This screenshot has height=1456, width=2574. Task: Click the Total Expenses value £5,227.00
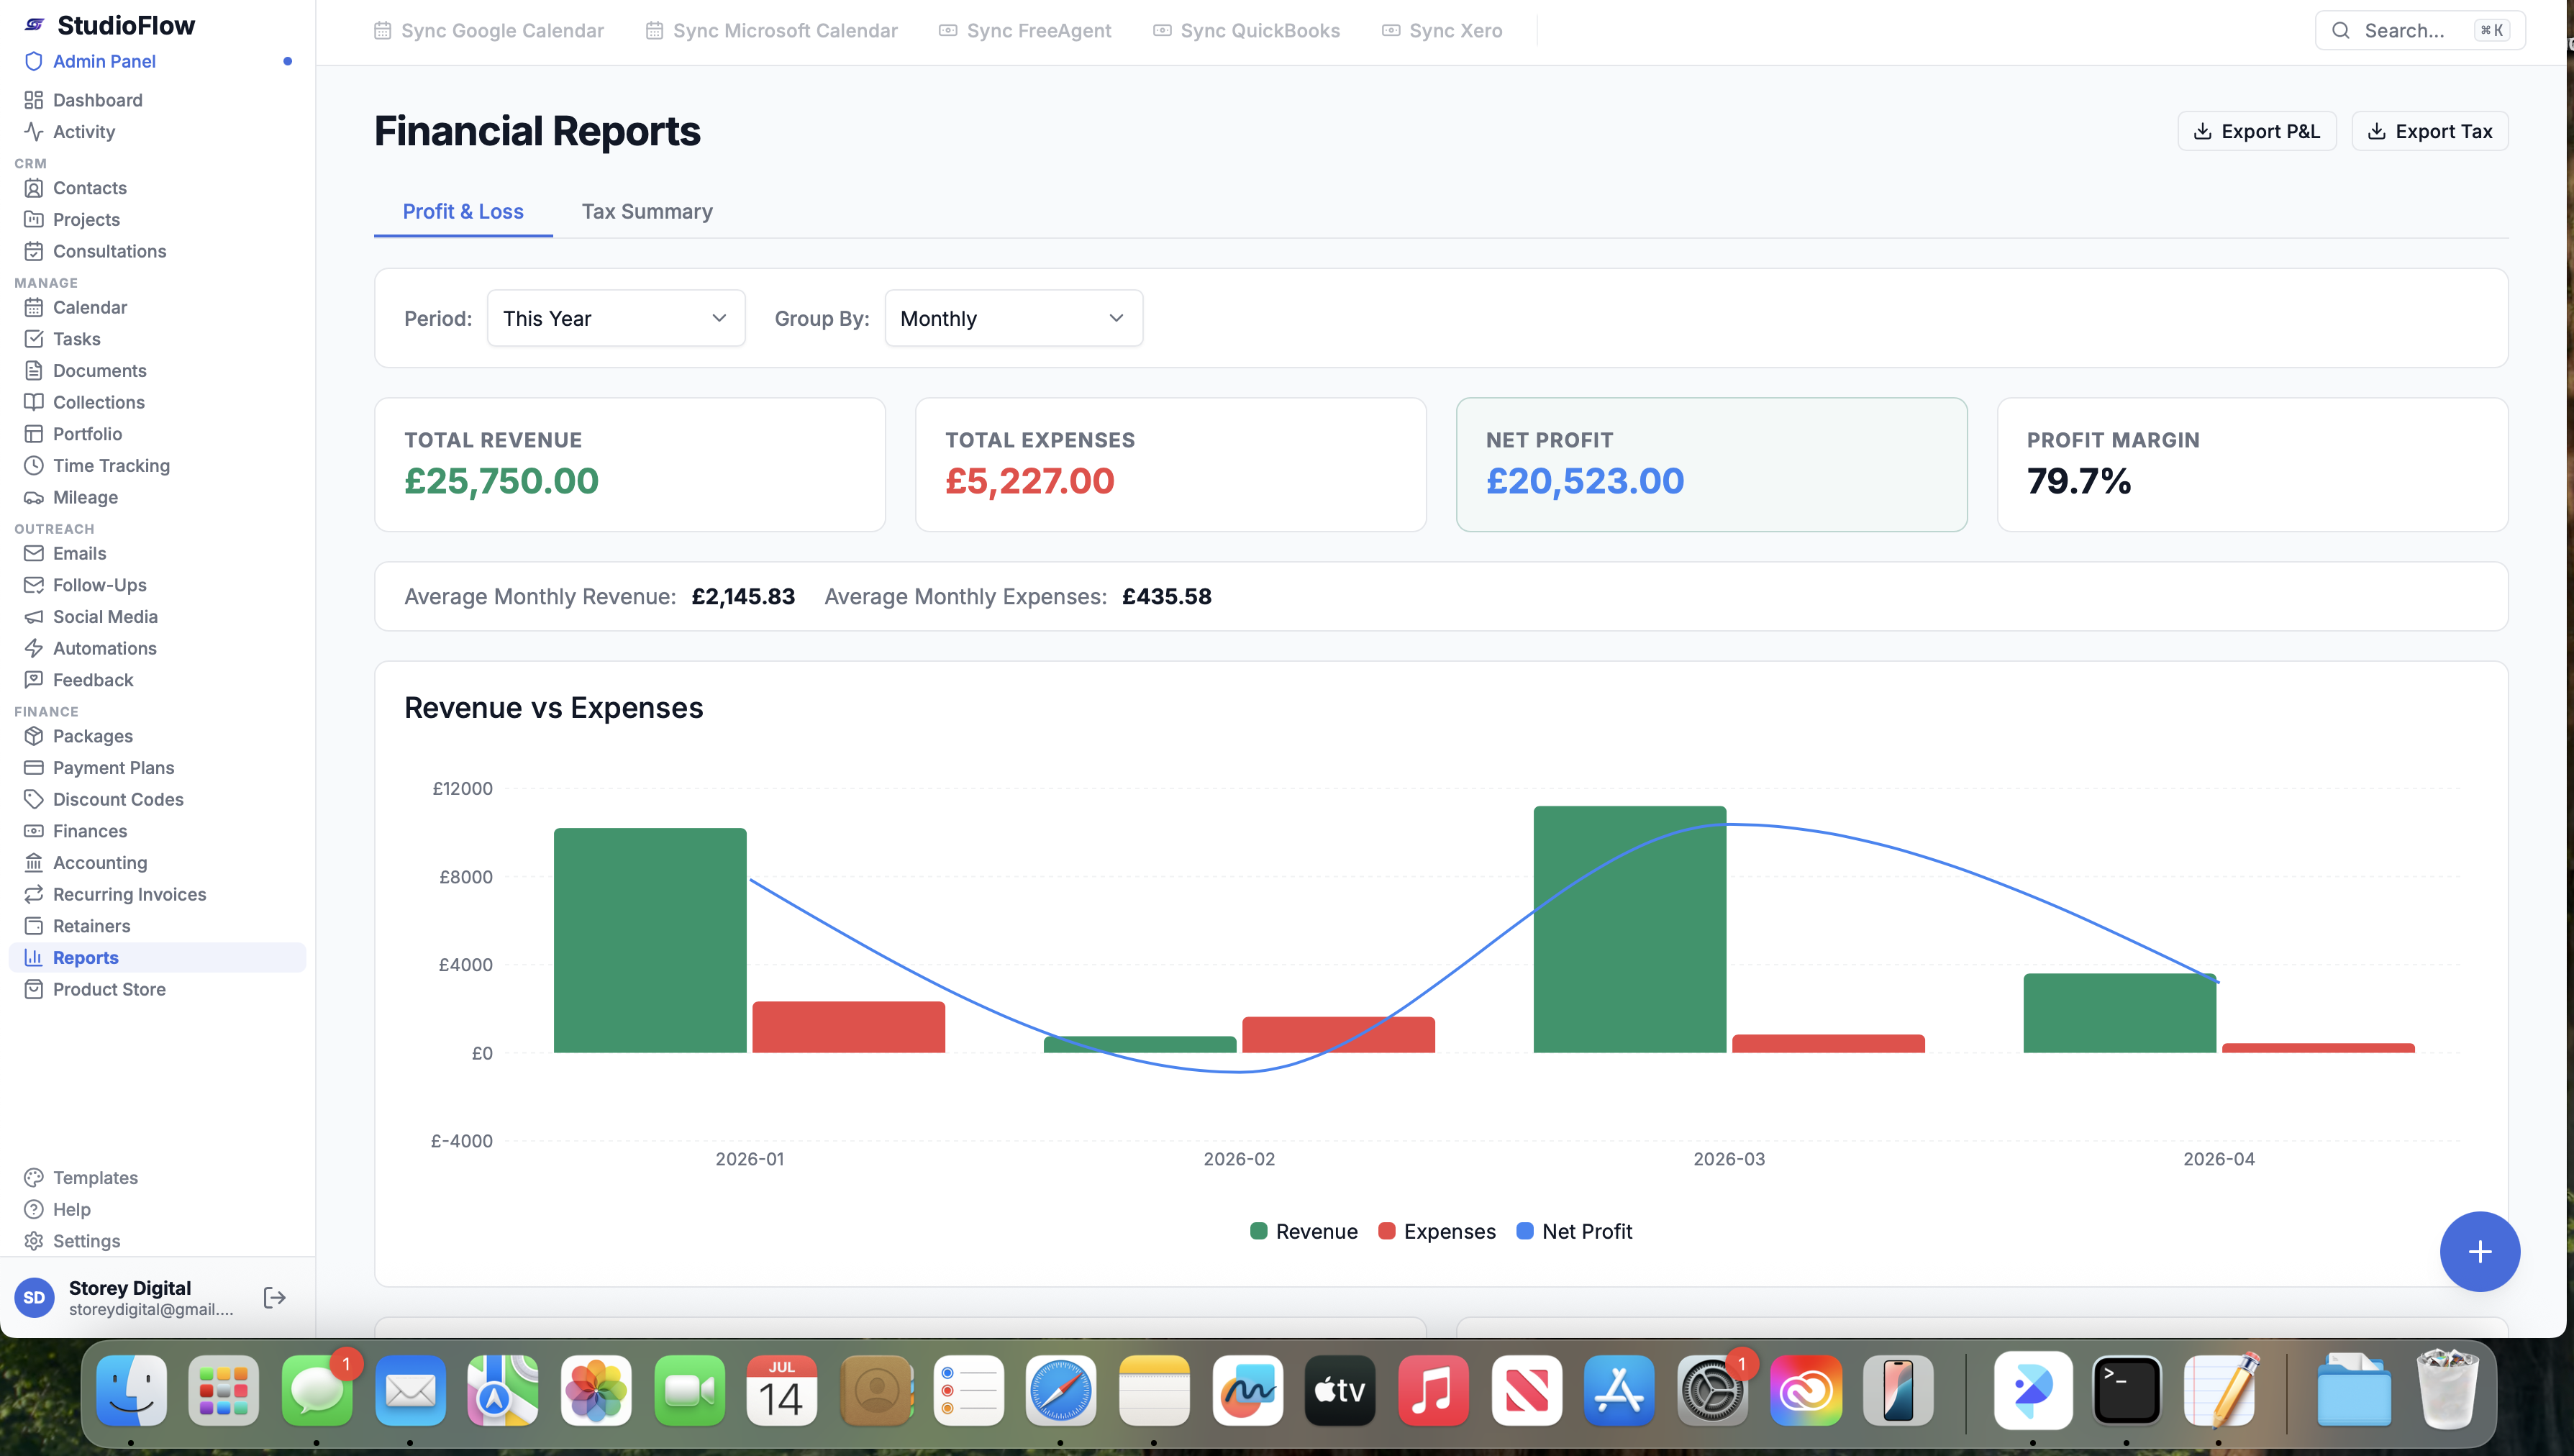[x=1030, y=481]
